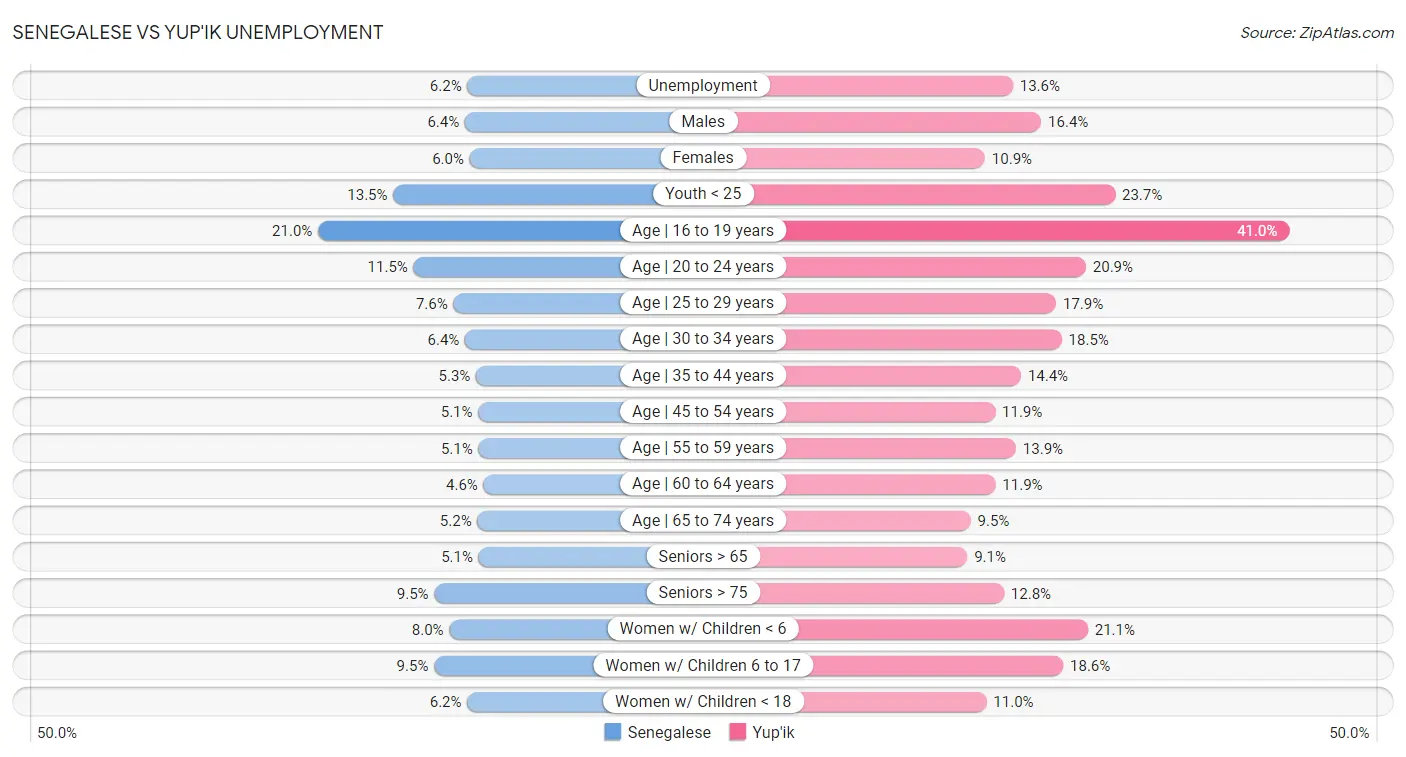Toggle the Senegalese legend label
This screenshot has height=757, width=1406.
668,732
